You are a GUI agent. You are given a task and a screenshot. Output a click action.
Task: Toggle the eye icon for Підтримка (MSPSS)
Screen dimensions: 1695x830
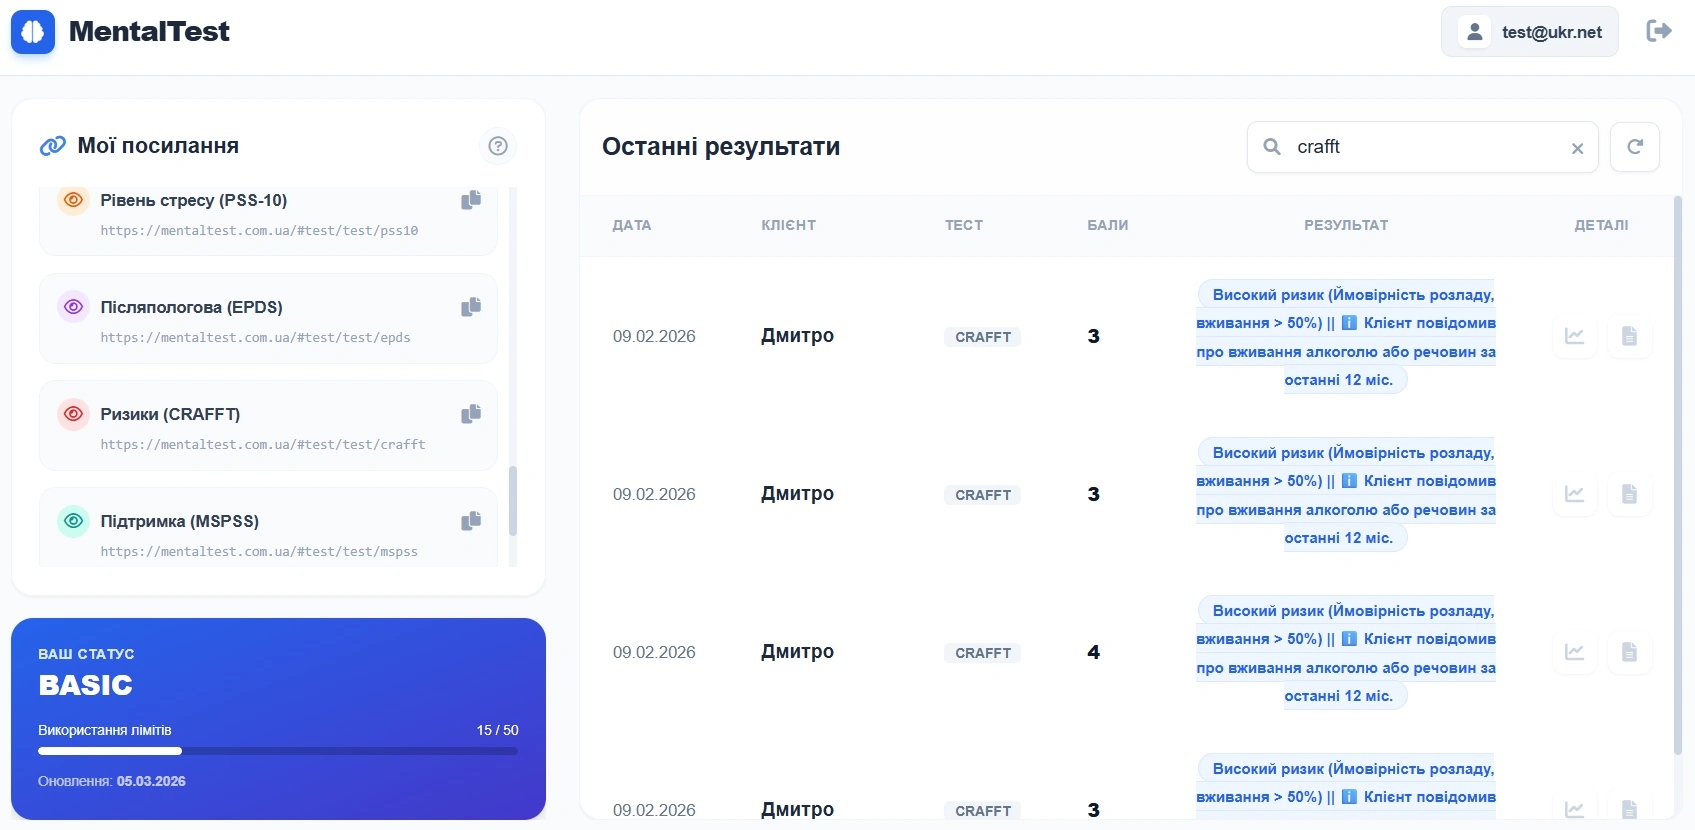73,520
